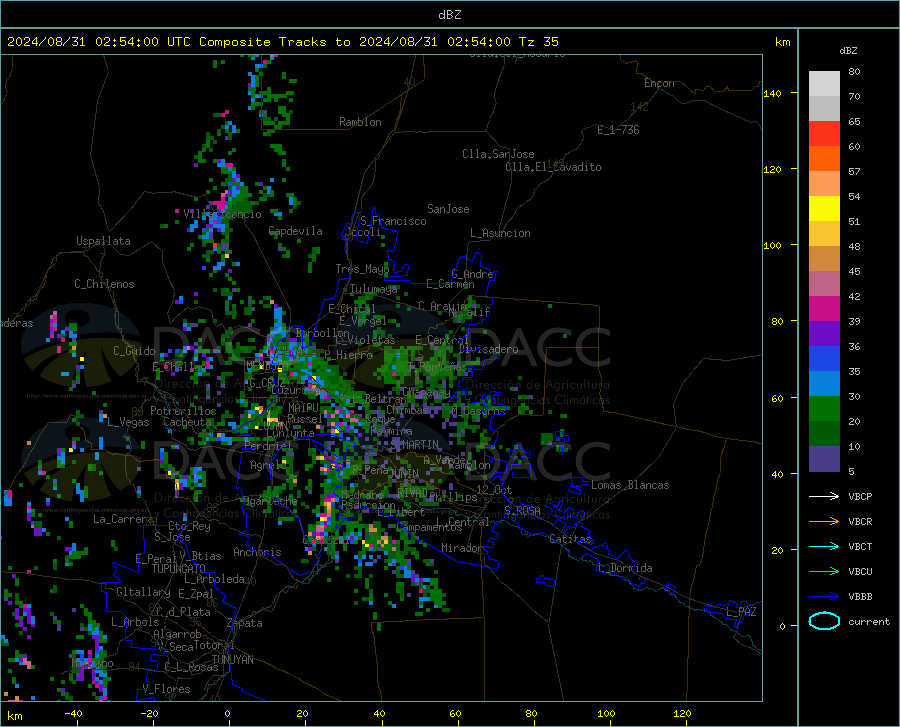Select the magenta 39–42 dBZ swatch
The image size is (900, 727).
(824, 309)
